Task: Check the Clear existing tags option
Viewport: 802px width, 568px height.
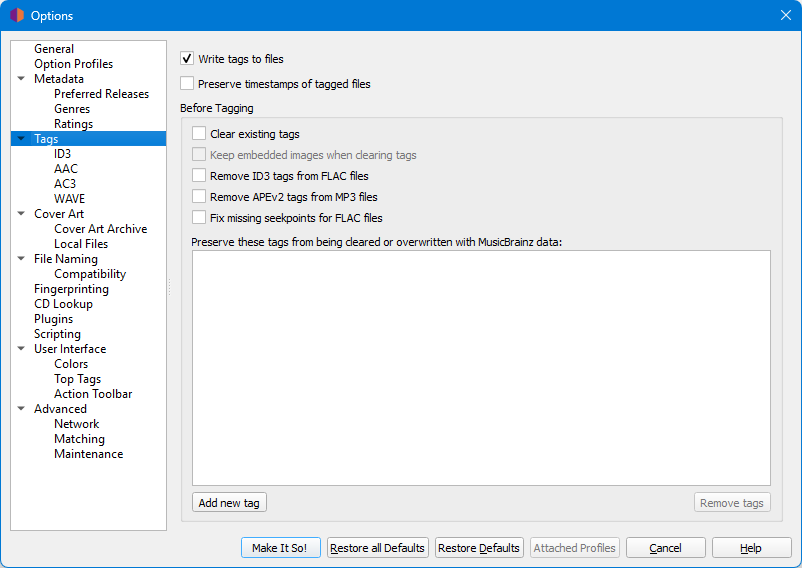Action: click(x=199, y=134)
